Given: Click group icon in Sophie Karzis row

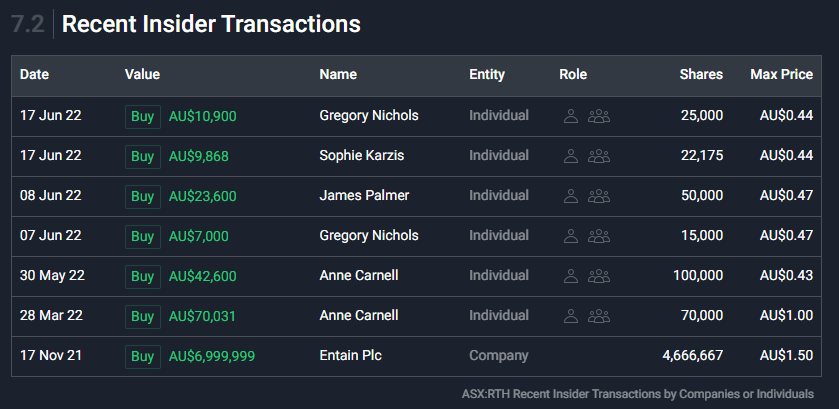Looking at the screenshot, I should pyautogui.click(x=599, y=156).
